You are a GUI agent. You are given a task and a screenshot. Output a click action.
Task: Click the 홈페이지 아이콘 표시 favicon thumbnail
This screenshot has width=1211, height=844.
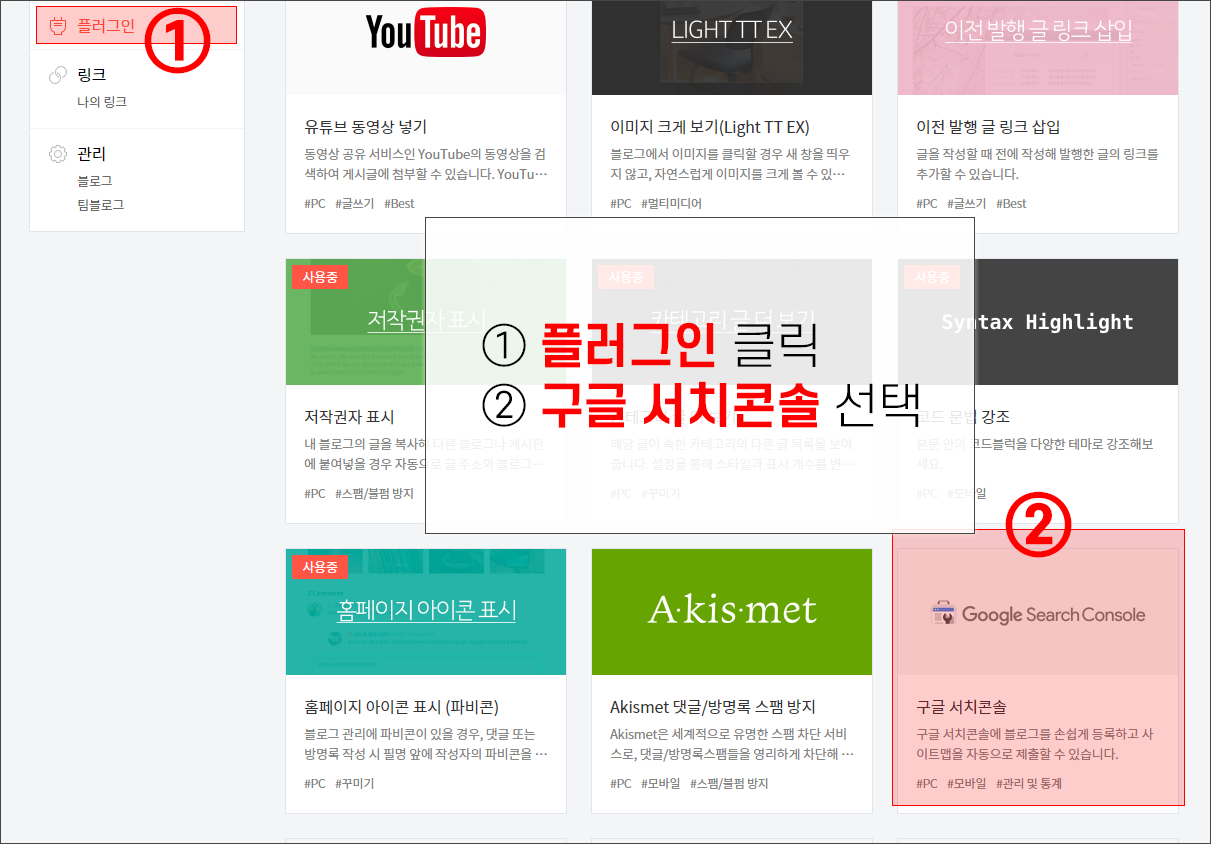click(426, 612)
